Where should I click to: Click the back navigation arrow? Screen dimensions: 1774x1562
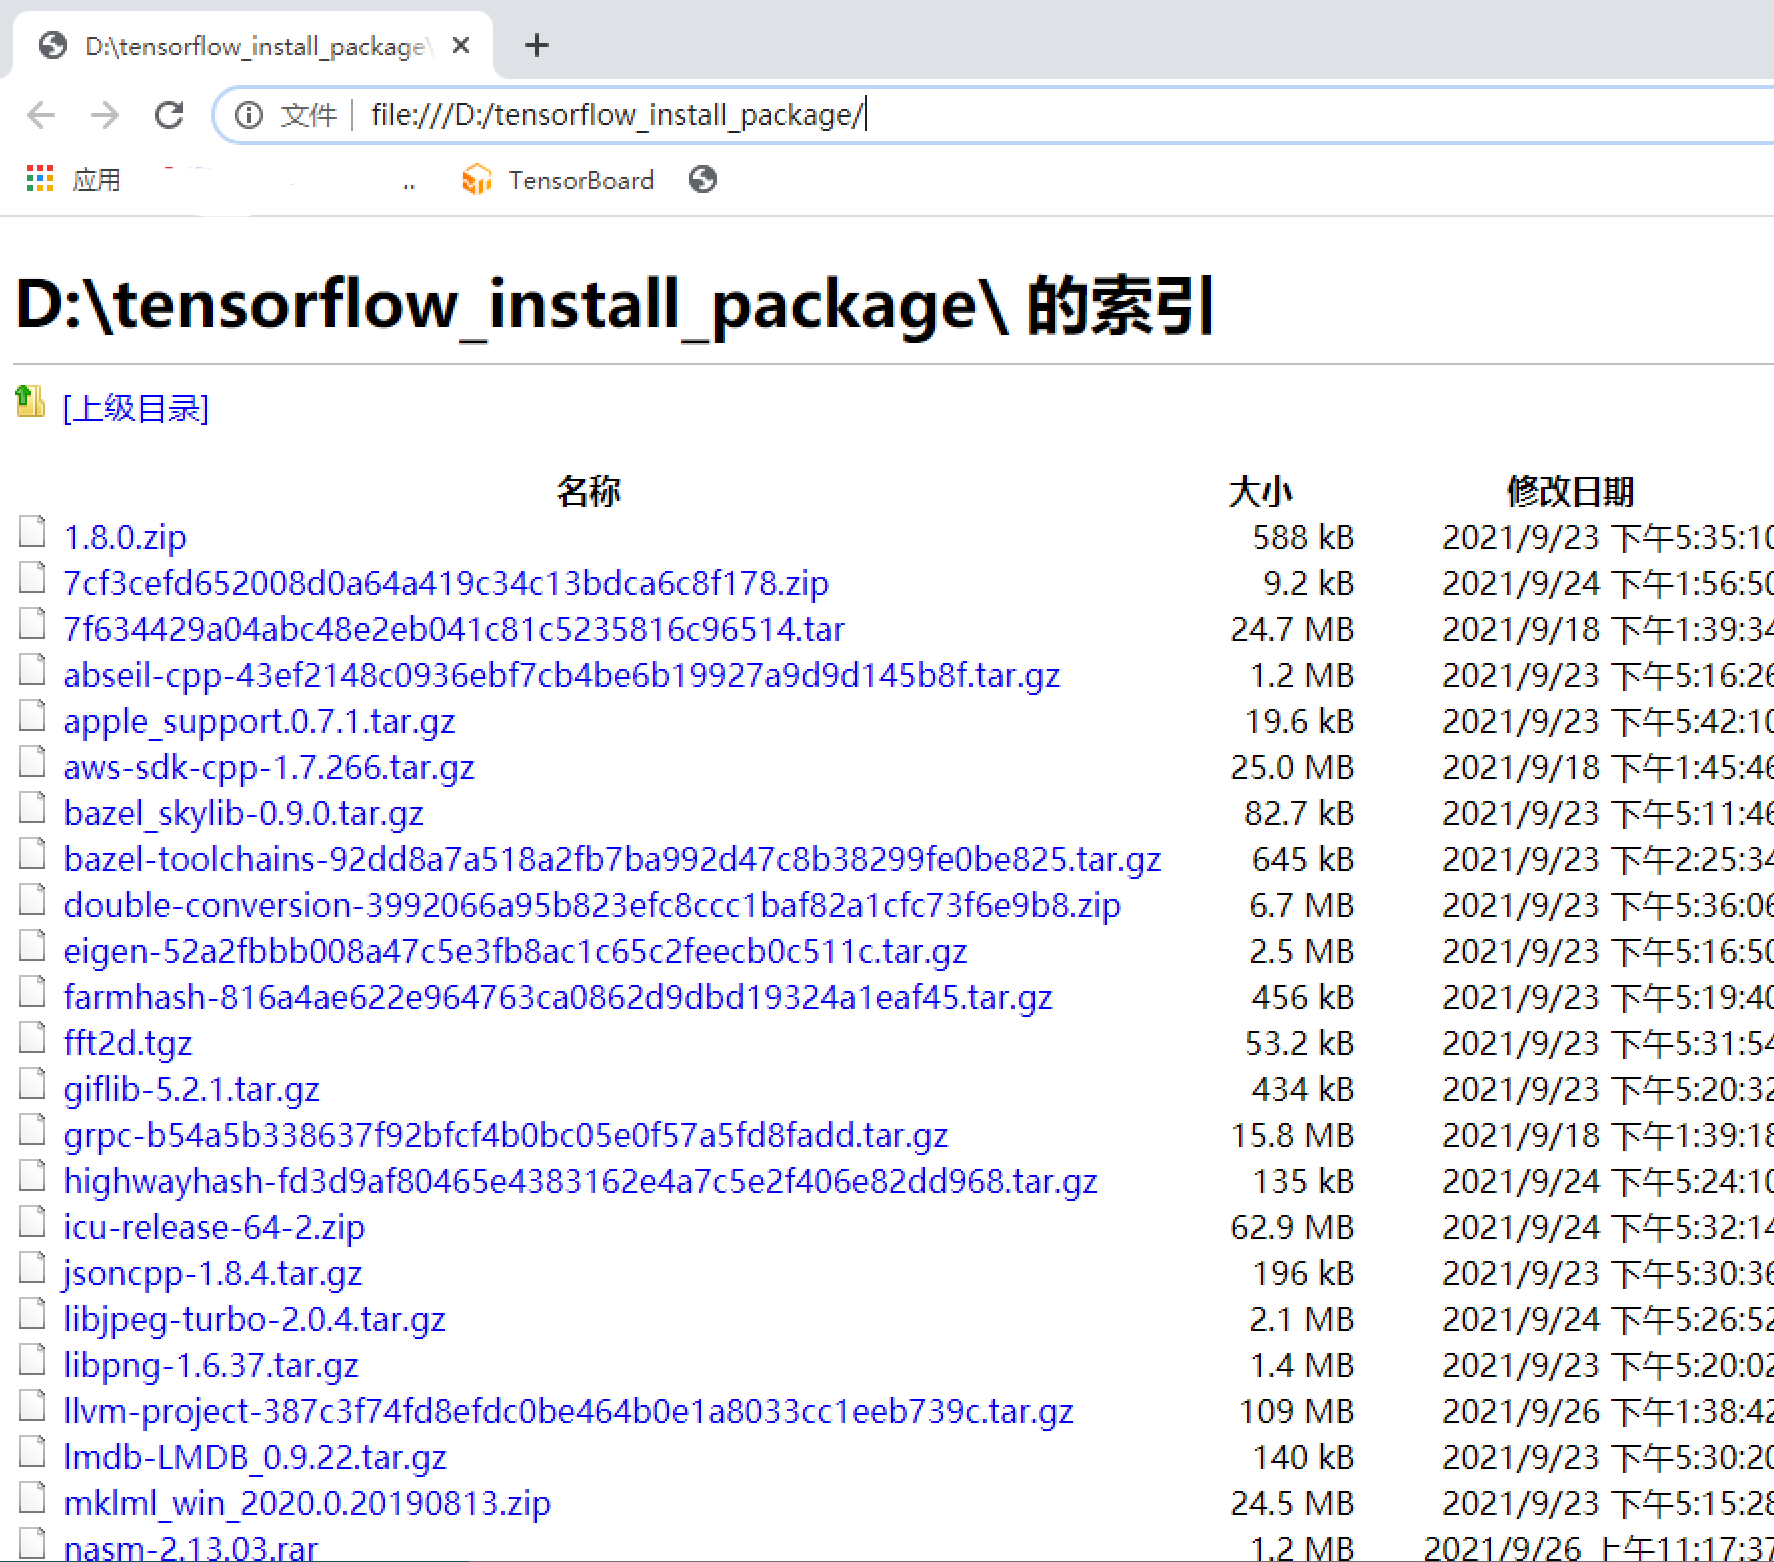click(41, 115)
